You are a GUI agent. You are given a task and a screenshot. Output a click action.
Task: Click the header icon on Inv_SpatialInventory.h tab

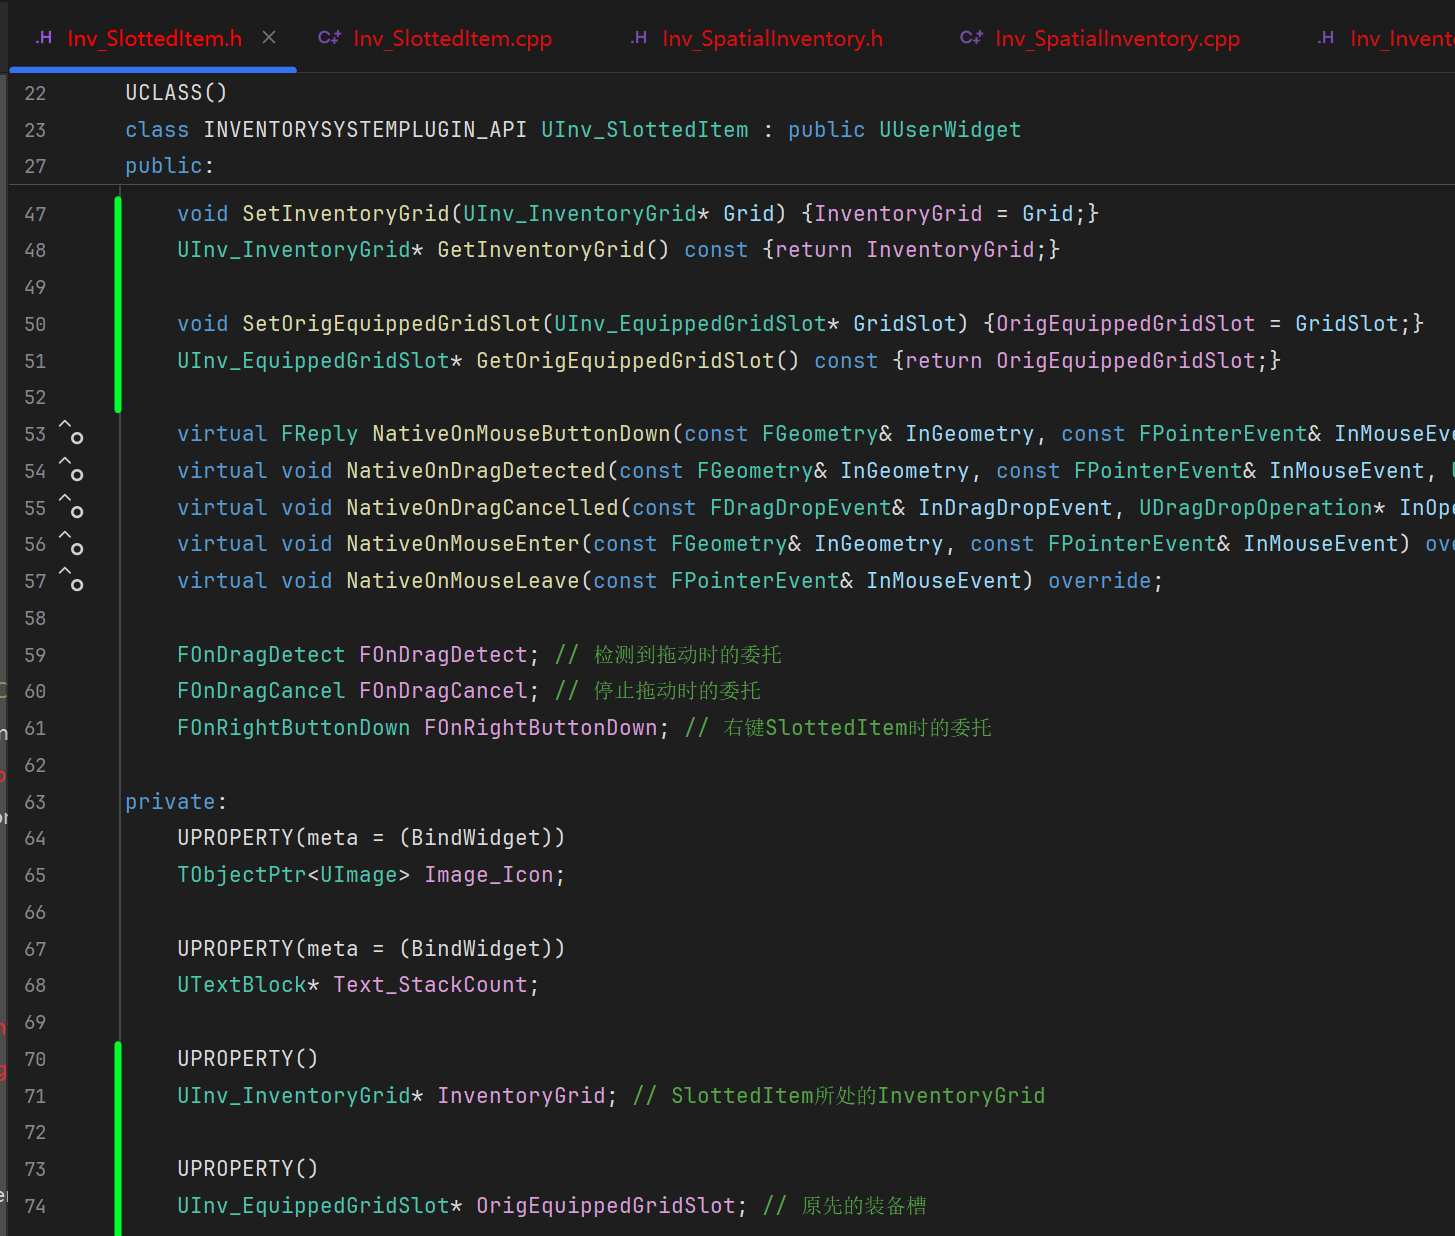(x=639, y=38)
